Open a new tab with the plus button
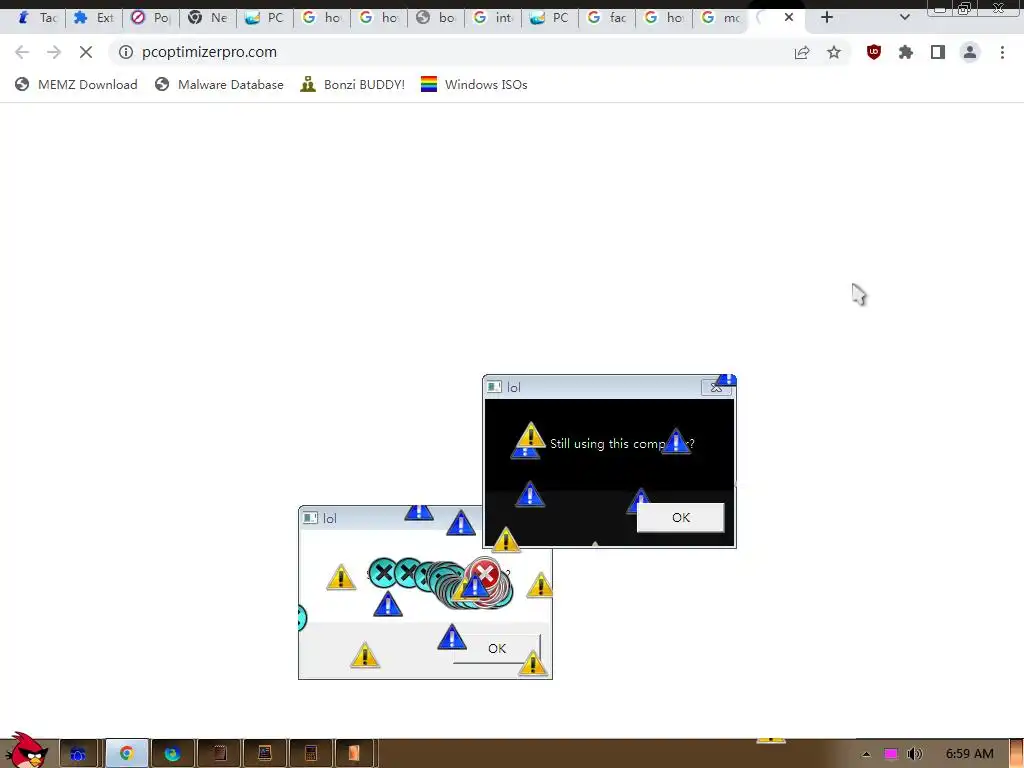1024x768 pixels. (827, 18)
